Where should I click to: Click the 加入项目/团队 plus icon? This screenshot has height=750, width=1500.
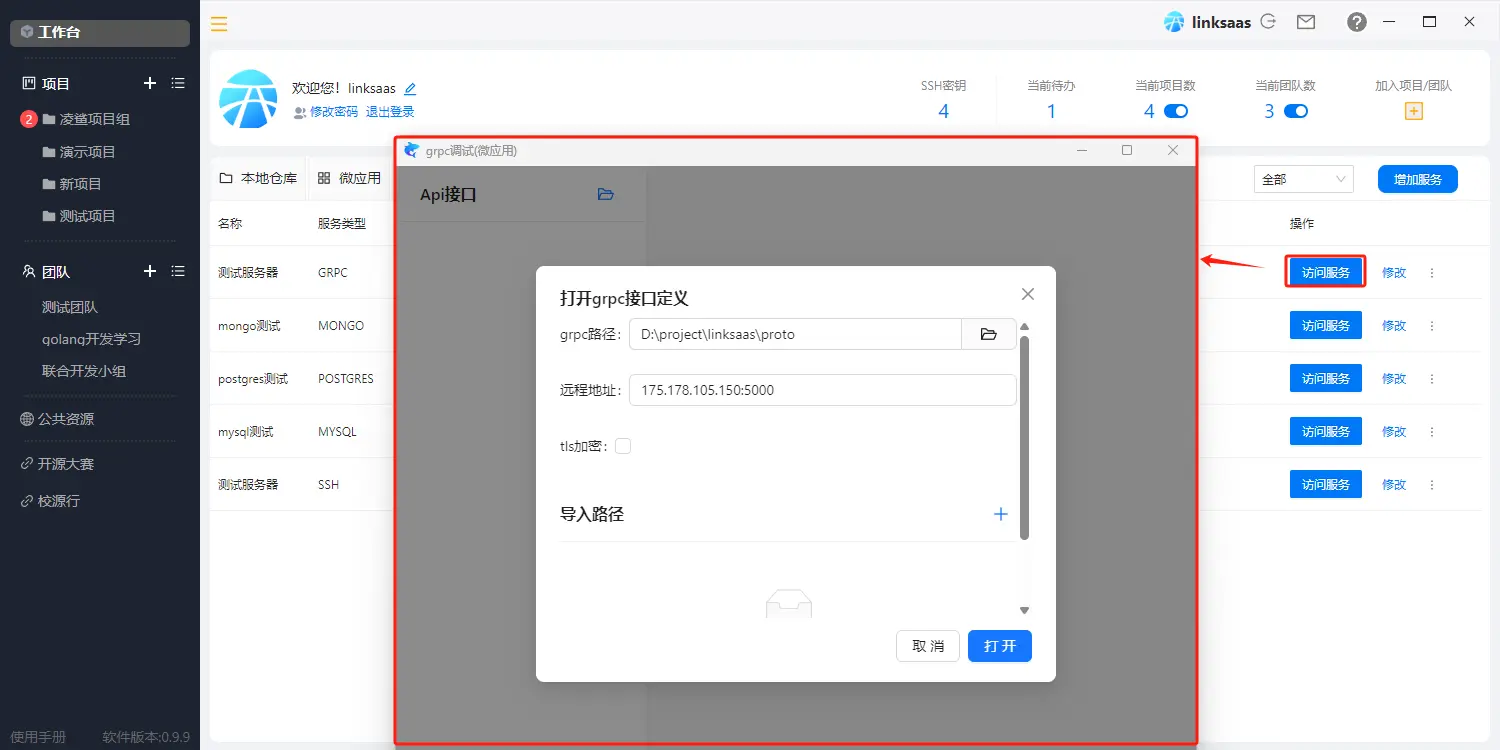point(1414,111)
